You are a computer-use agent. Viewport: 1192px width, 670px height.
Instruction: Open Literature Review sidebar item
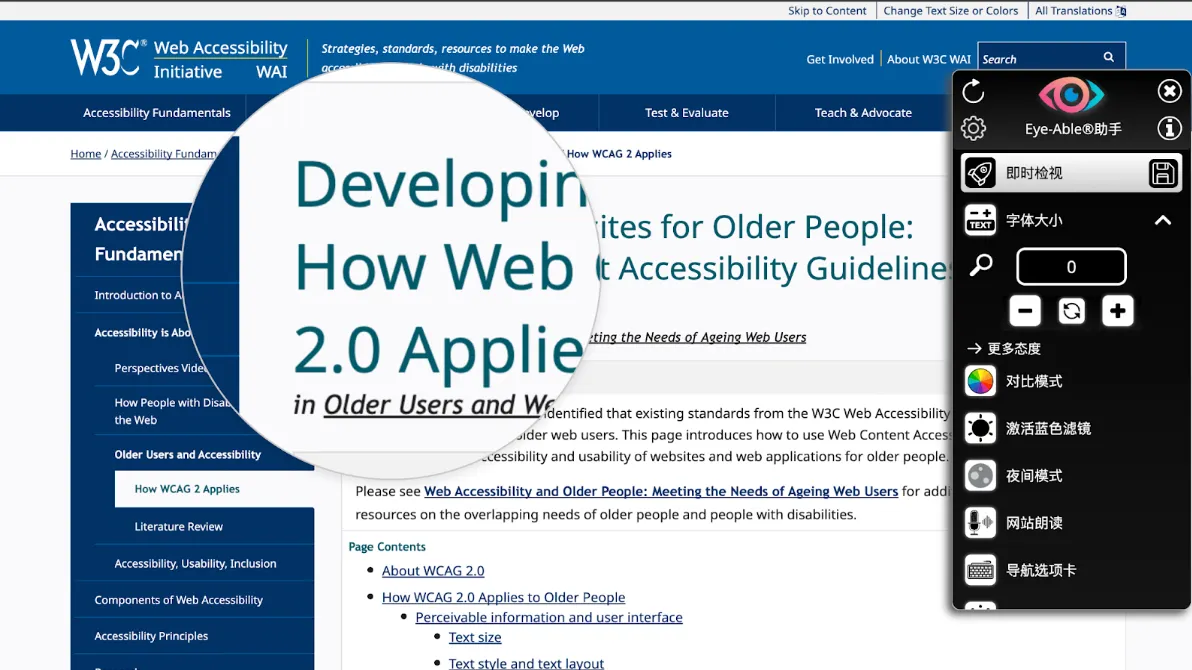point(179,526)
